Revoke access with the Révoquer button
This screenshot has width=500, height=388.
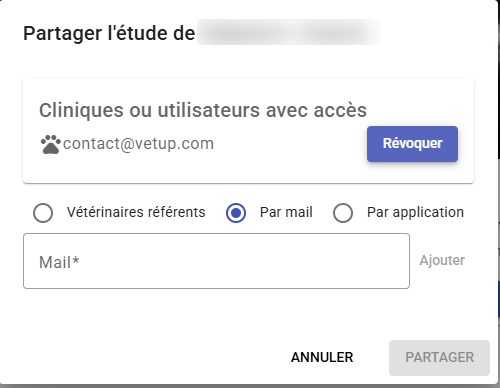coord(412,144)
